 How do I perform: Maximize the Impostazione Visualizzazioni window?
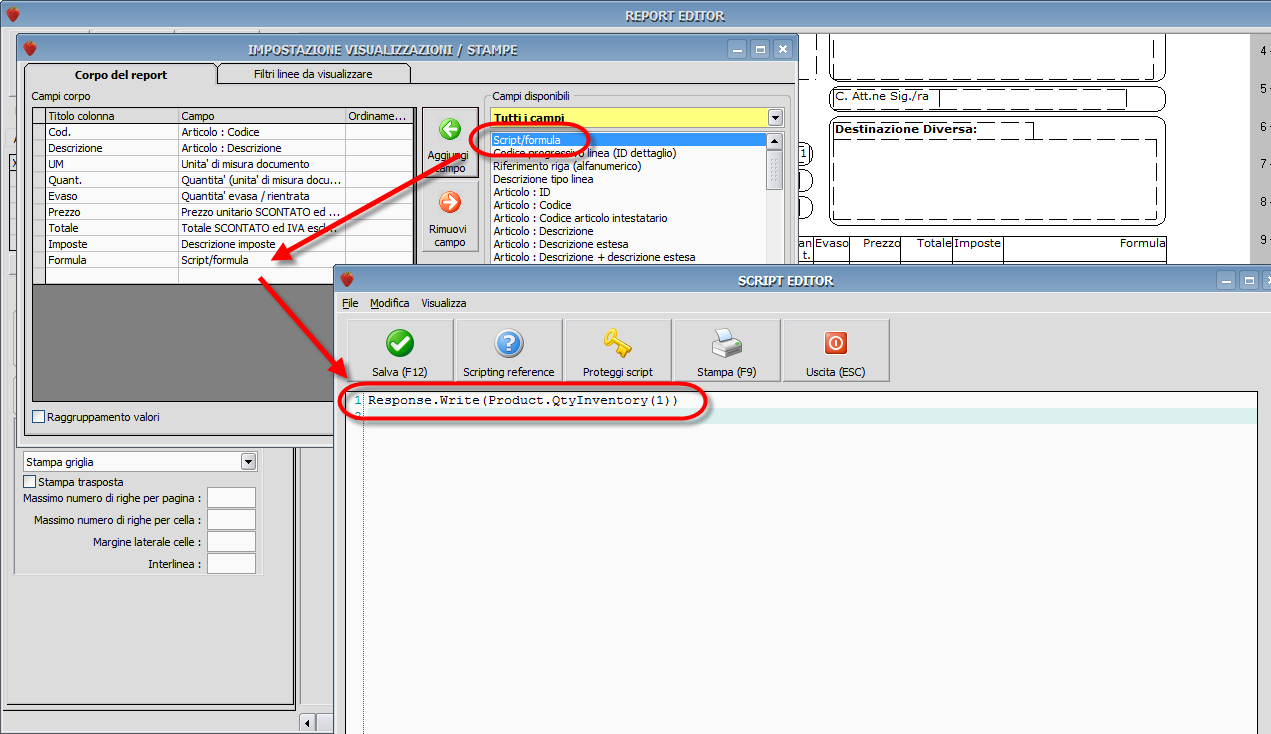tap(760, 49)
